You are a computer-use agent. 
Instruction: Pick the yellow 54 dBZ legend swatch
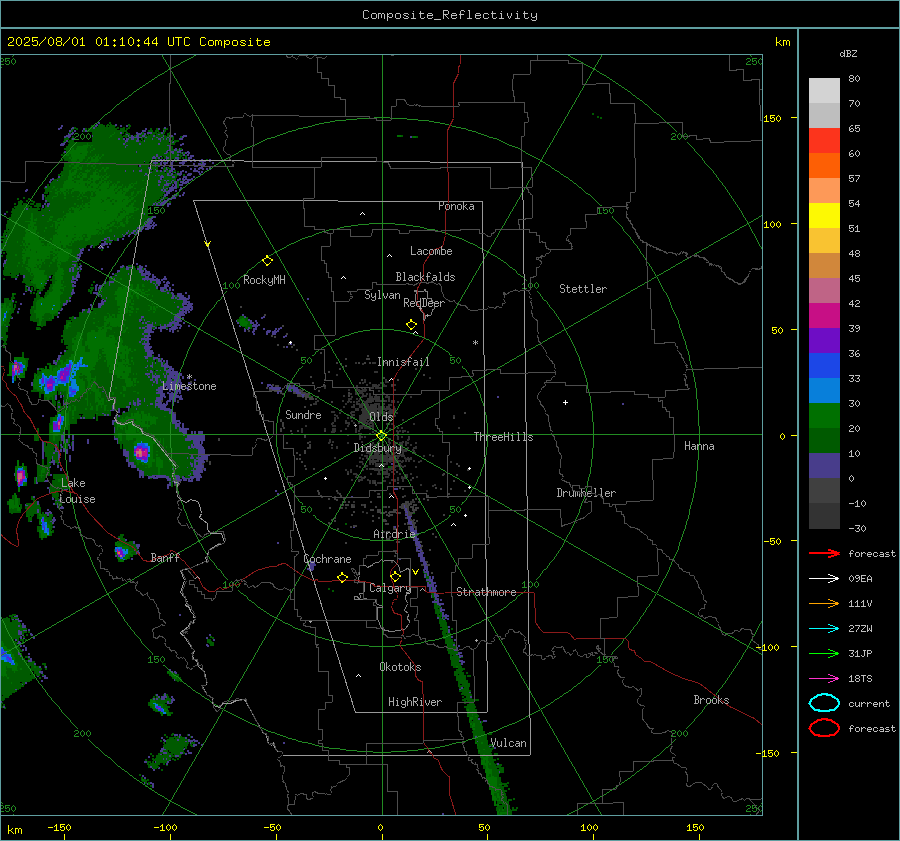(x=824, y=216)
